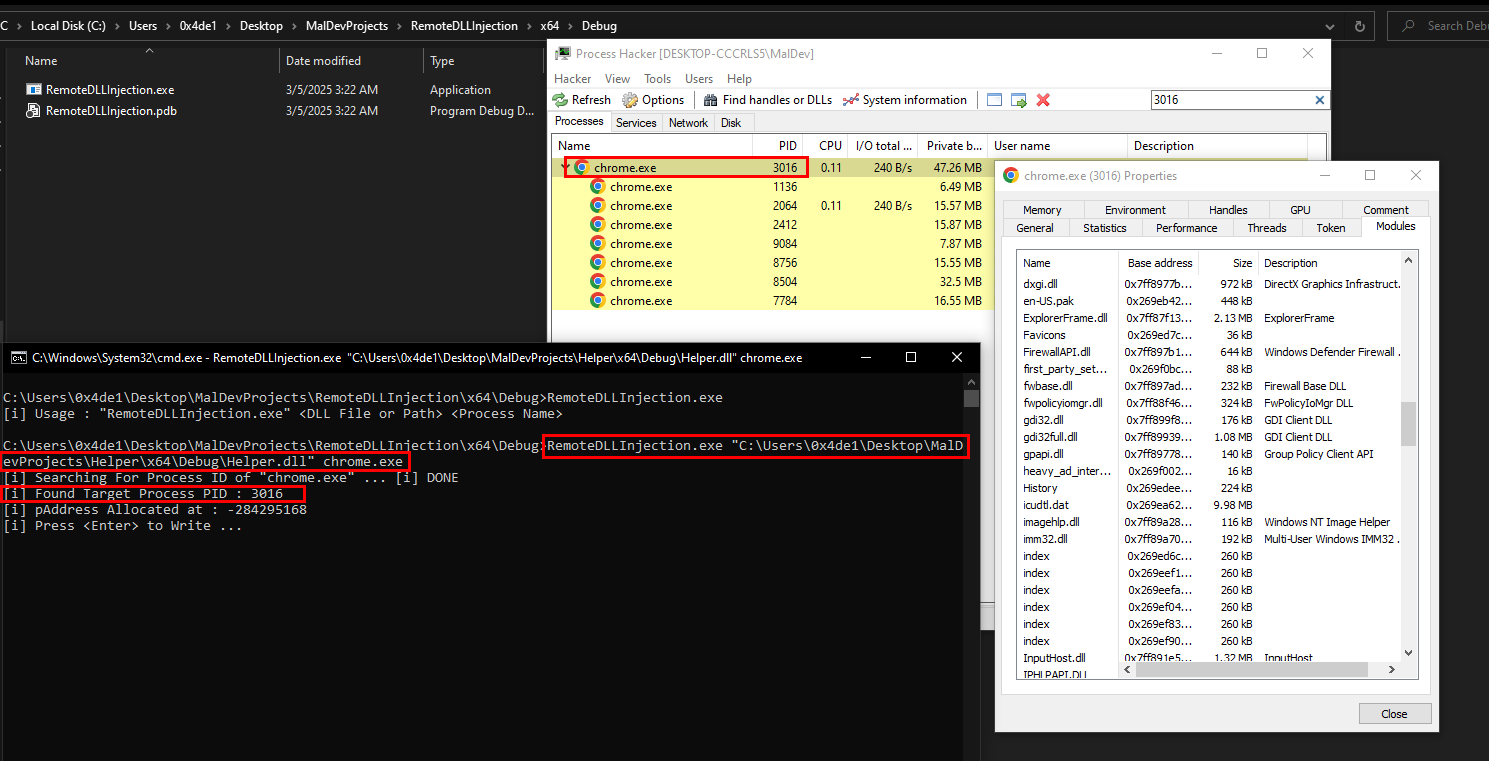Switch to the Services tab
This screenshot has width=1489, height=761.
(x=636, y=123)
